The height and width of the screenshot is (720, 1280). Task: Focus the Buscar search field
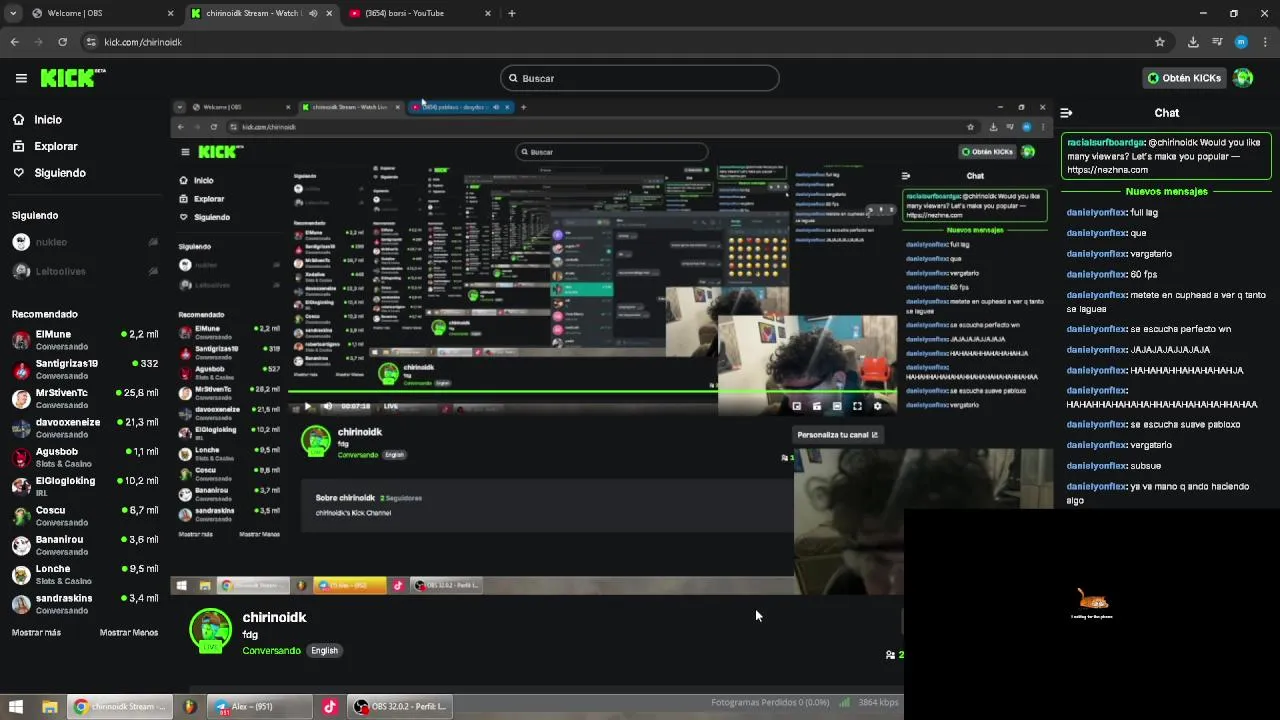639,78
